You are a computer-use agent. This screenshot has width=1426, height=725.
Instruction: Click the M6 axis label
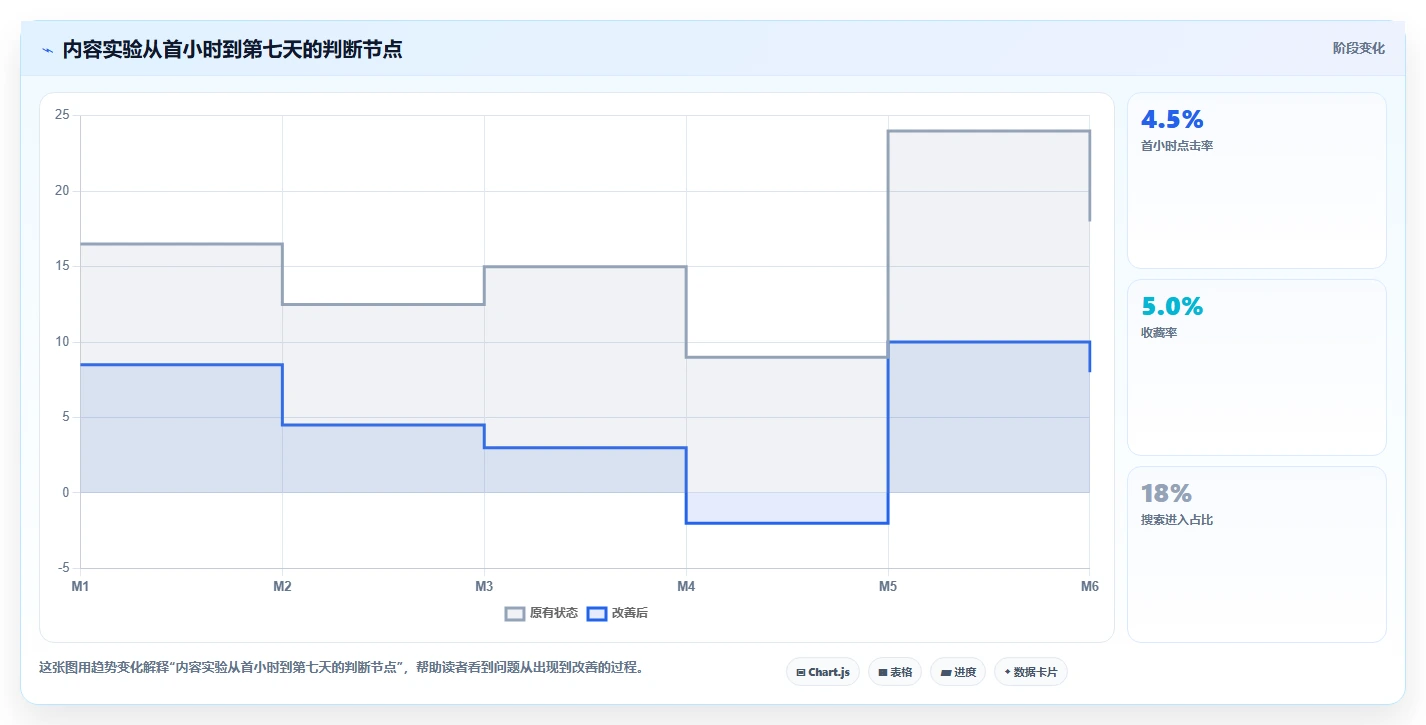1089,587
